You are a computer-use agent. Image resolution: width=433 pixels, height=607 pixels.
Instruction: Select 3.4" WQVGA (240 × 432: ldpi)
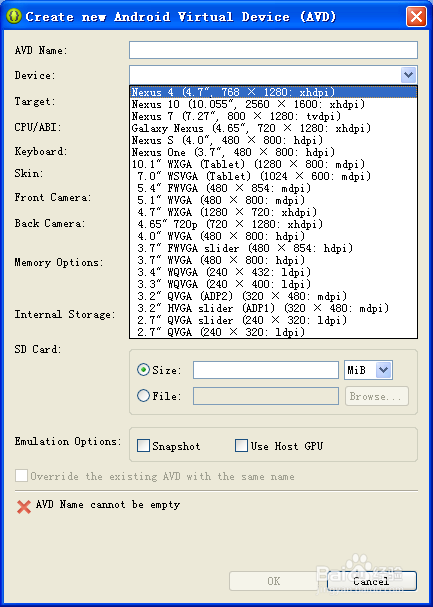273,272
